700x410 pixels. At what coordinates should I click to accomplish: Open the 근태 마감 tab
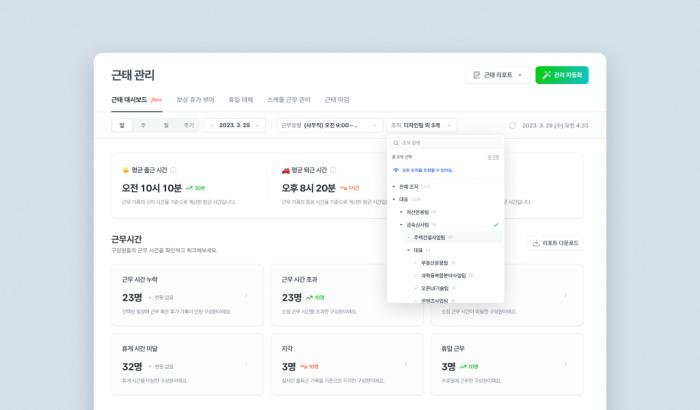click(x=337, y=100)
